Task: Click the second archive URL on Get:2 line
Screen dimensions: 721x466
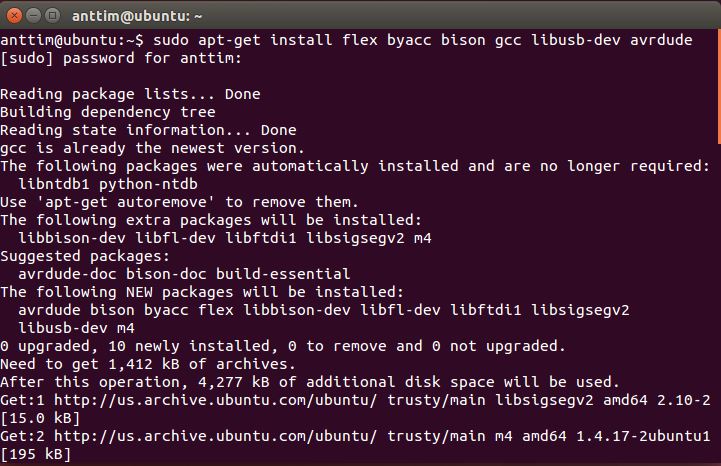Action: (215, 436)
